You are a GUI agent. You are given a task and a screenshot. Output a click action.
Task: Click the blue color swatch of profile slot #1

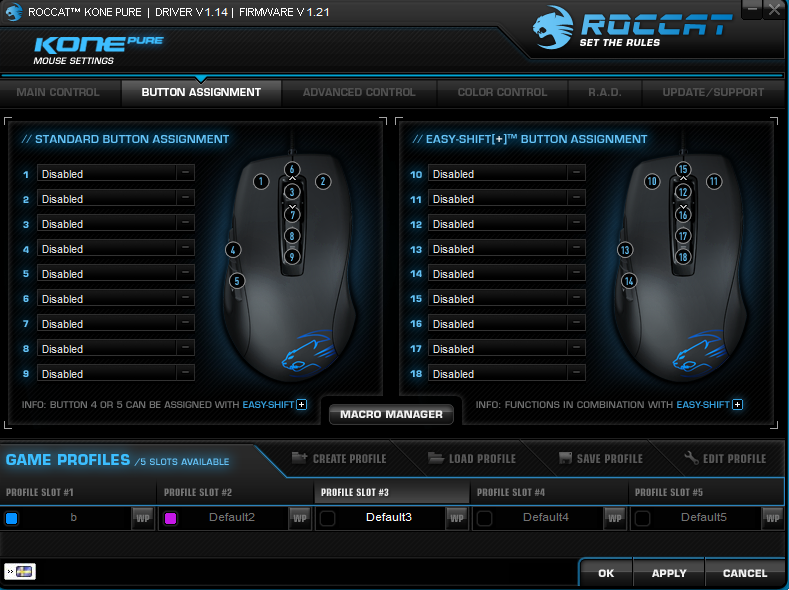12,518
